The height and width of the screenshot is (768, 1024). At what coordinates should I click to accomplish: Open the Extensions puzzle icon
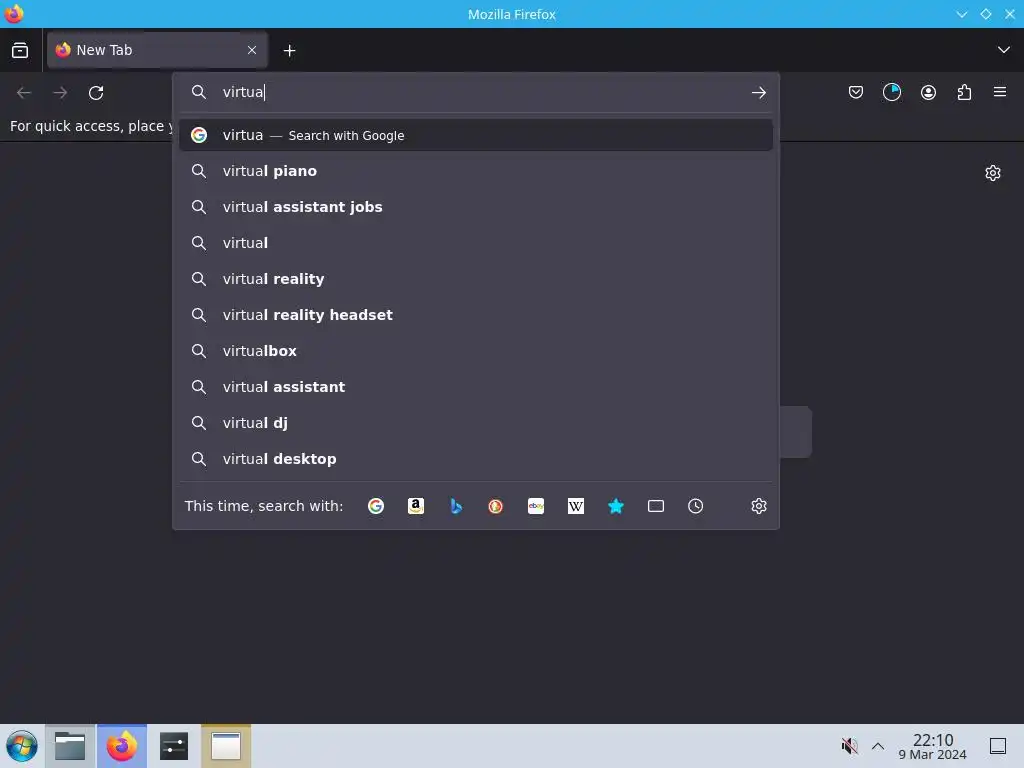pos(964,92)
